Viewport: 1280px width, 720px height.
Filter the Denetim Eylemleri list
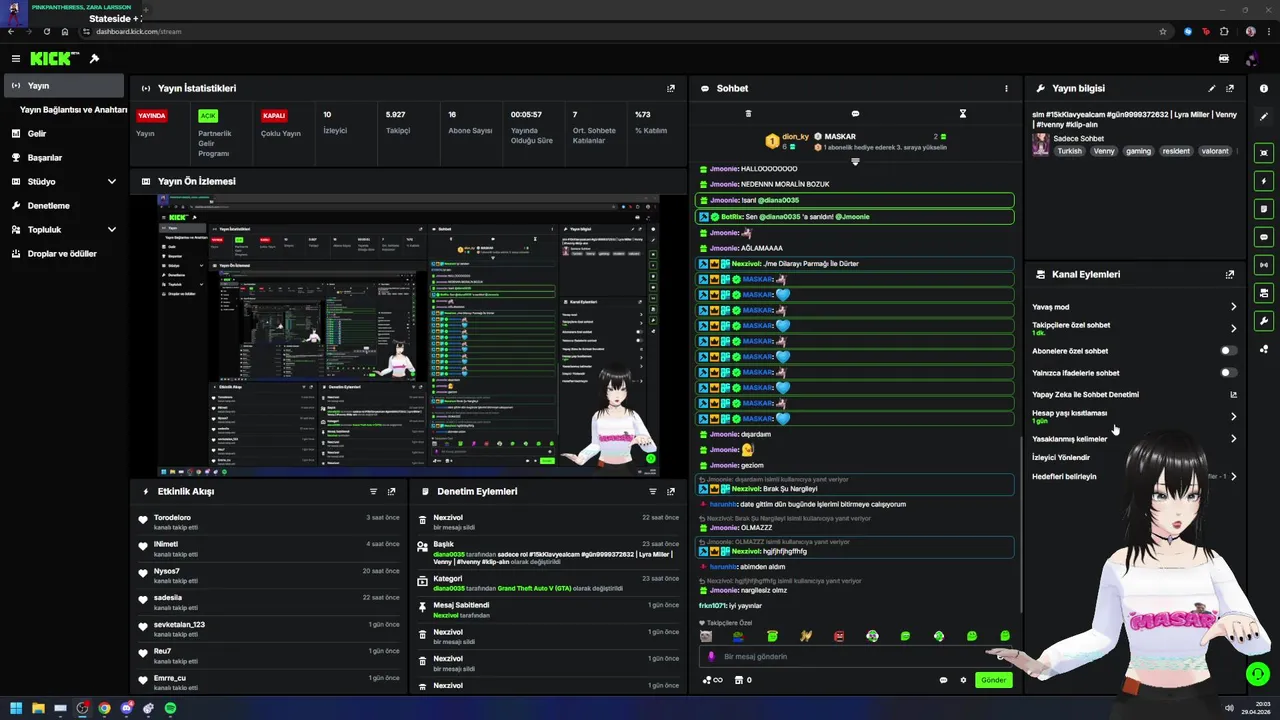coord(653,491)
